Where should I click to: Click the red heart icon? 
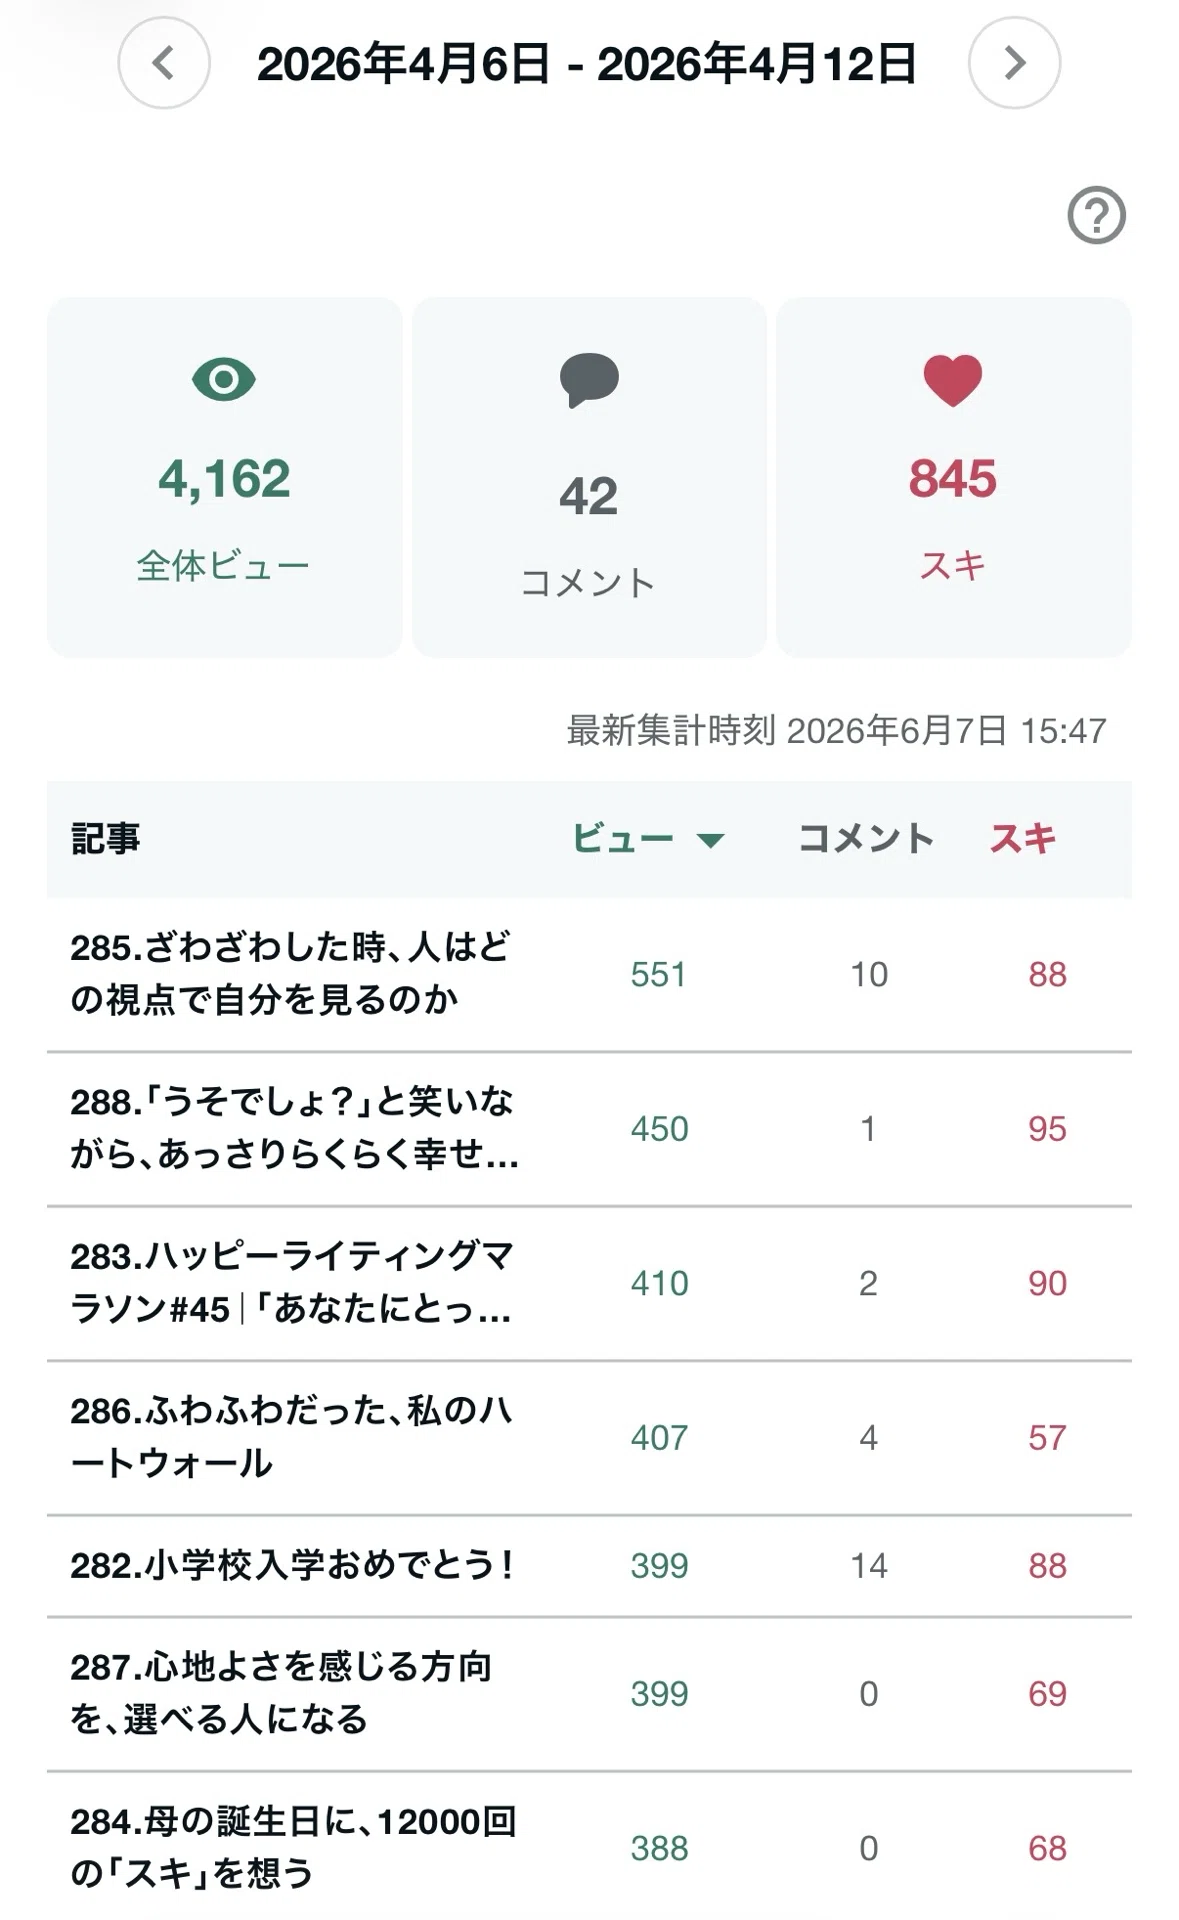953,380
